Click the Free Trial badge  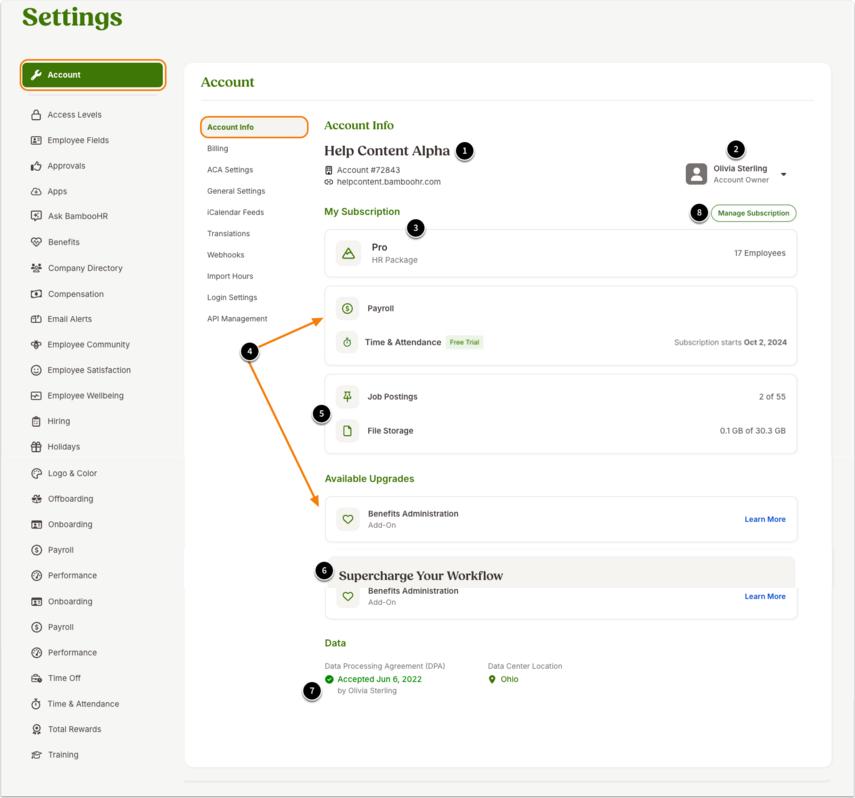click(x=465, y=343)
